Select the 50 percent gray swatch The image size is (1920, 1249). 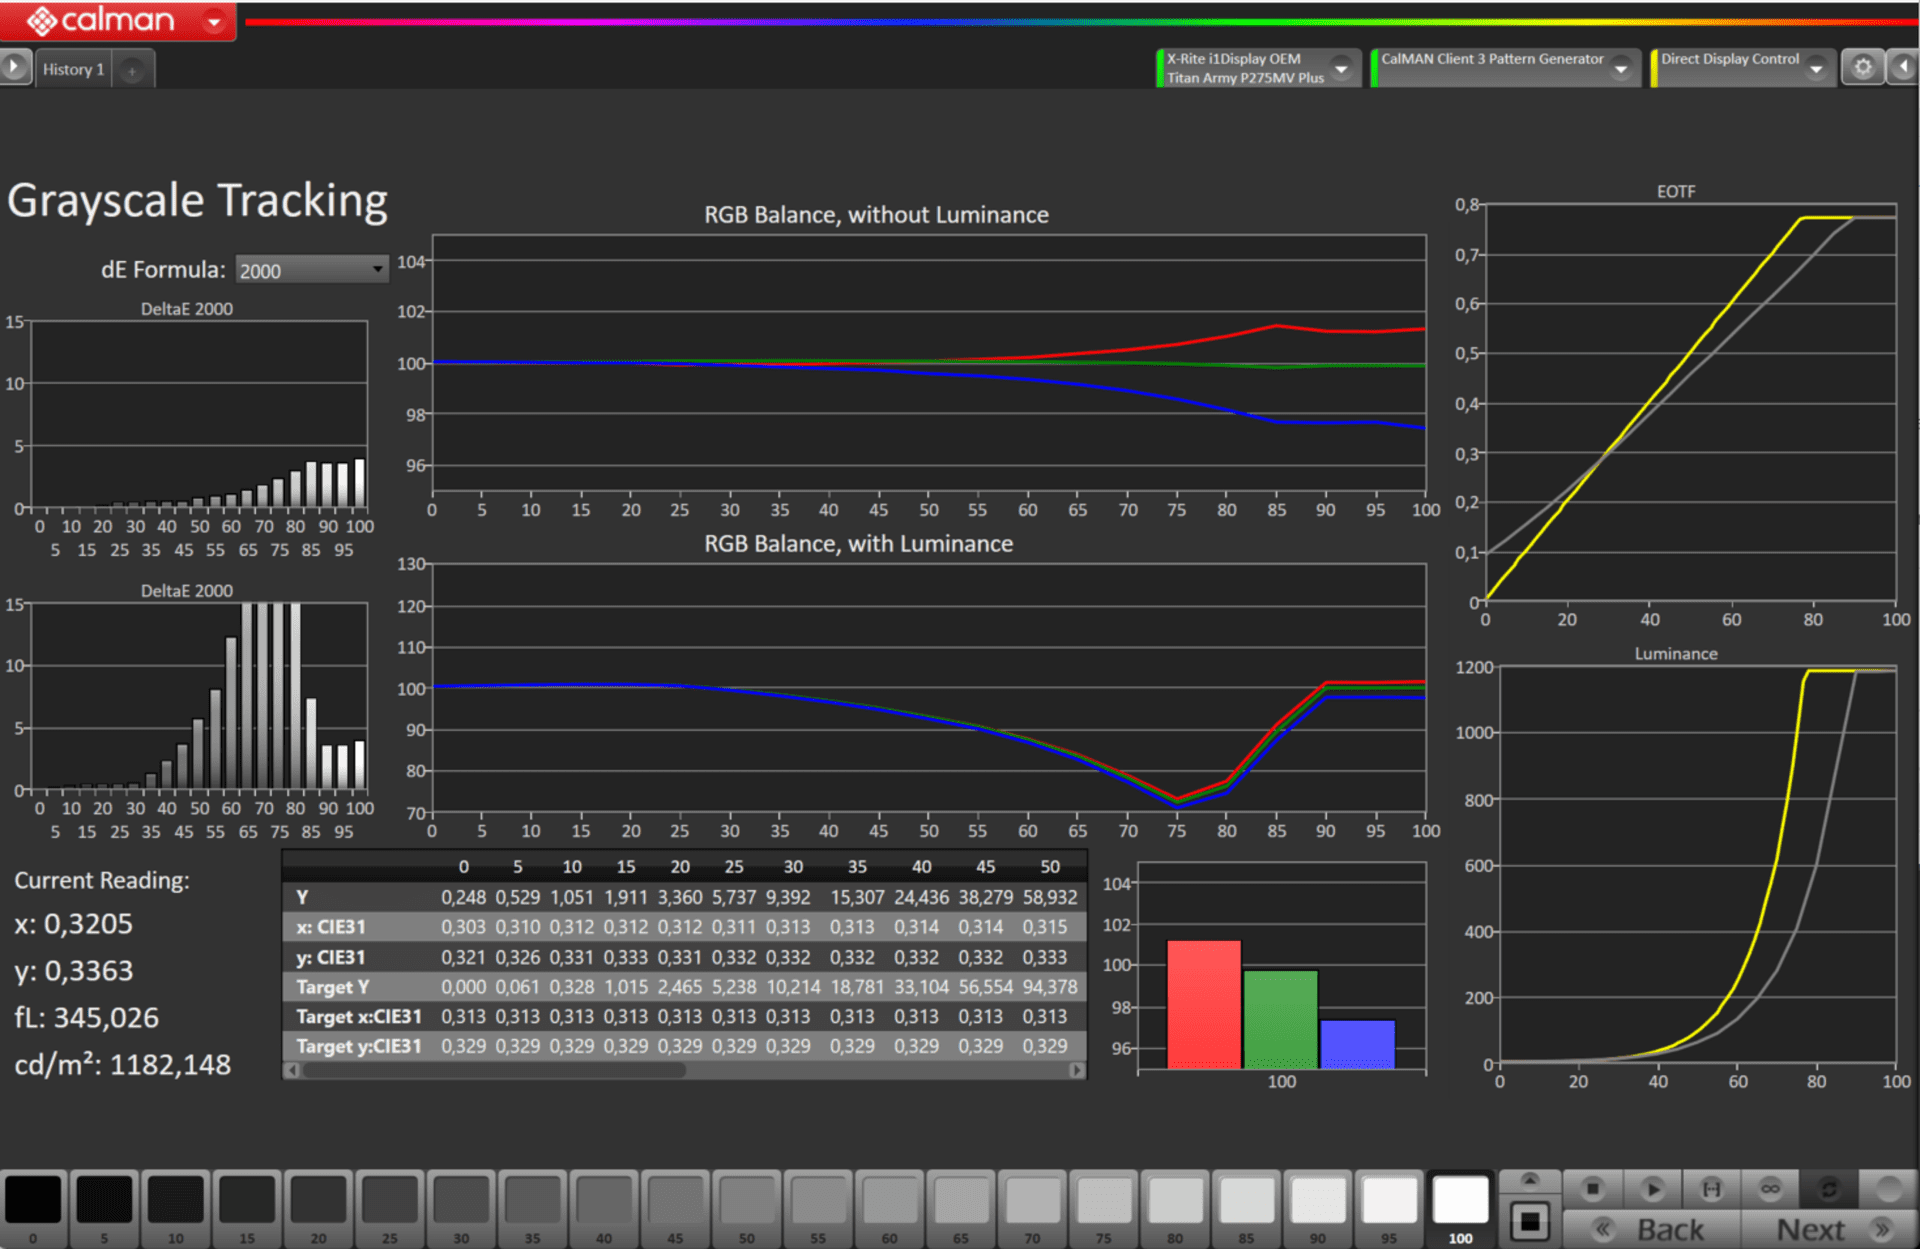pos(747,1200)
